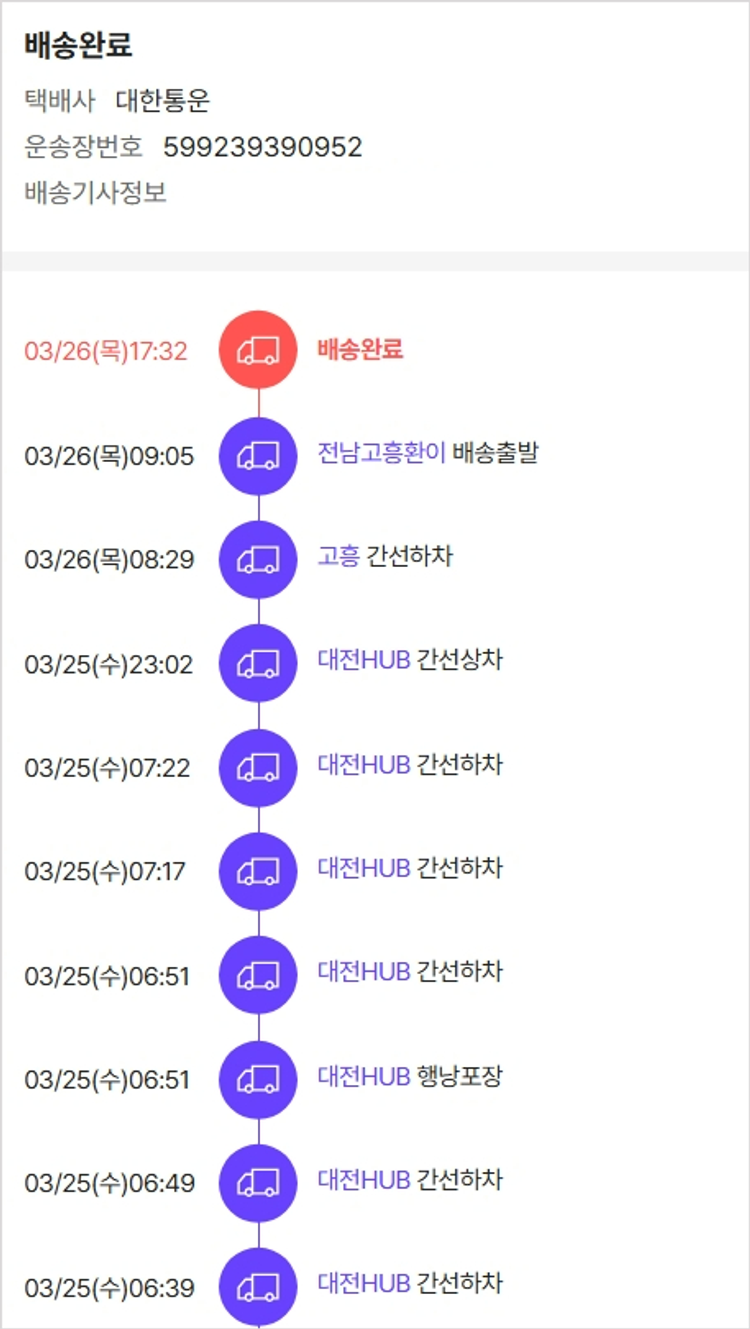Click truck icon for 06:39 entry
The width and height of the screenshot is (750, 1329).
258,1287
